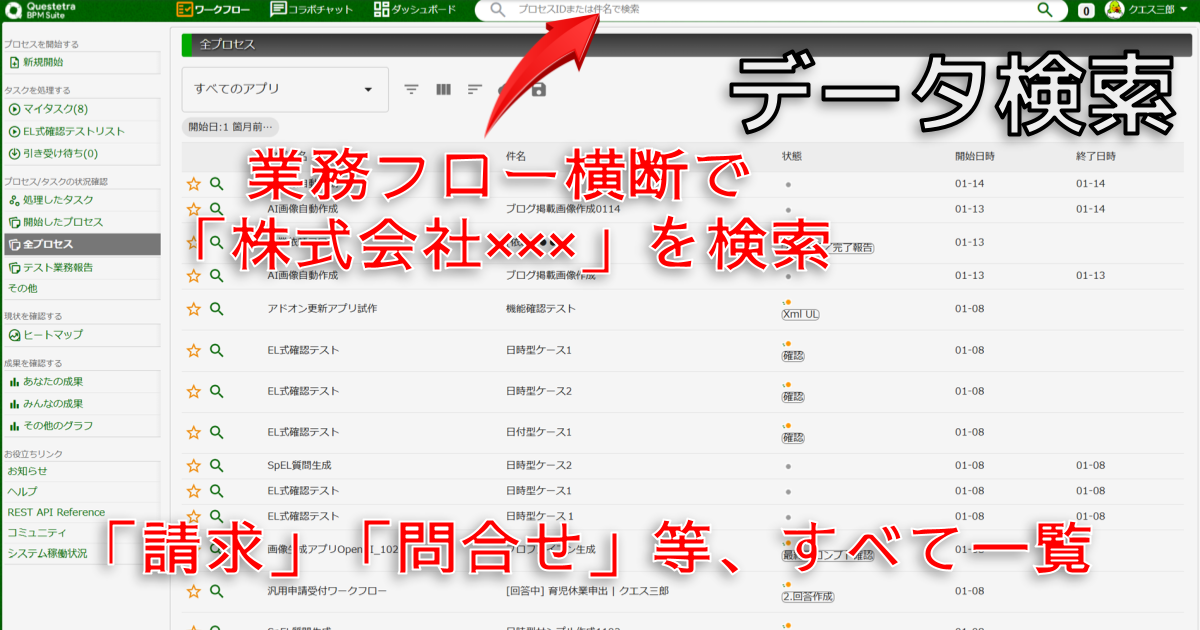Click the save filter floppy disk icon
This screenshot has width=1200, height=630.
point(539,89)
